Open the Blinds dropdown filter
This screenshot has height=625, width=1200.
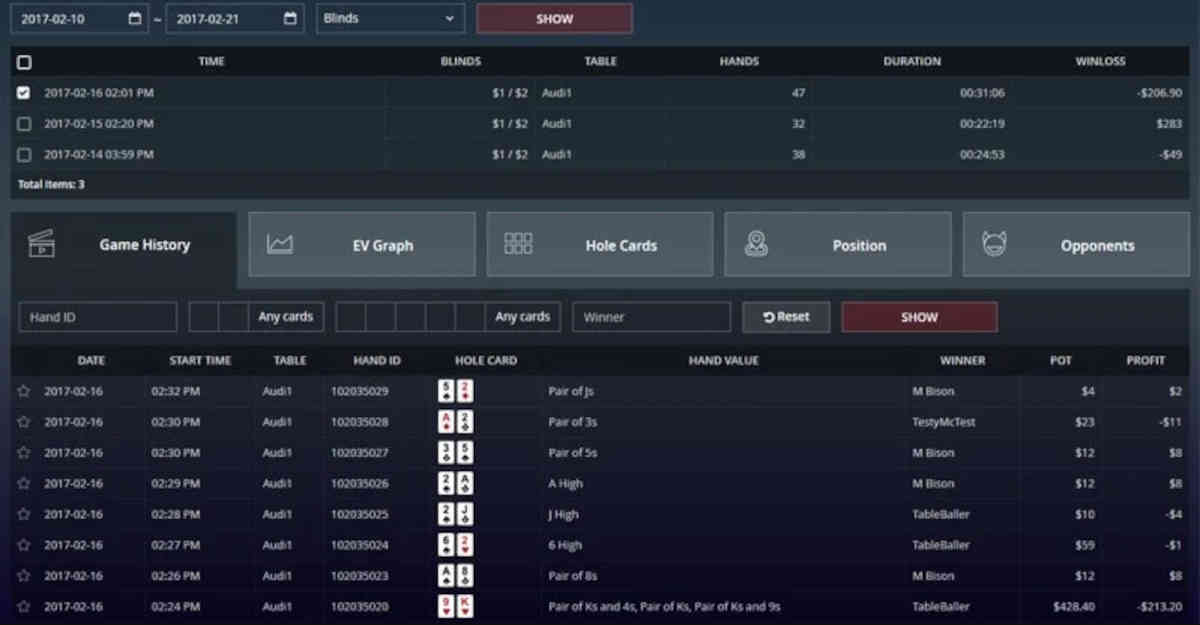point(390,18)
